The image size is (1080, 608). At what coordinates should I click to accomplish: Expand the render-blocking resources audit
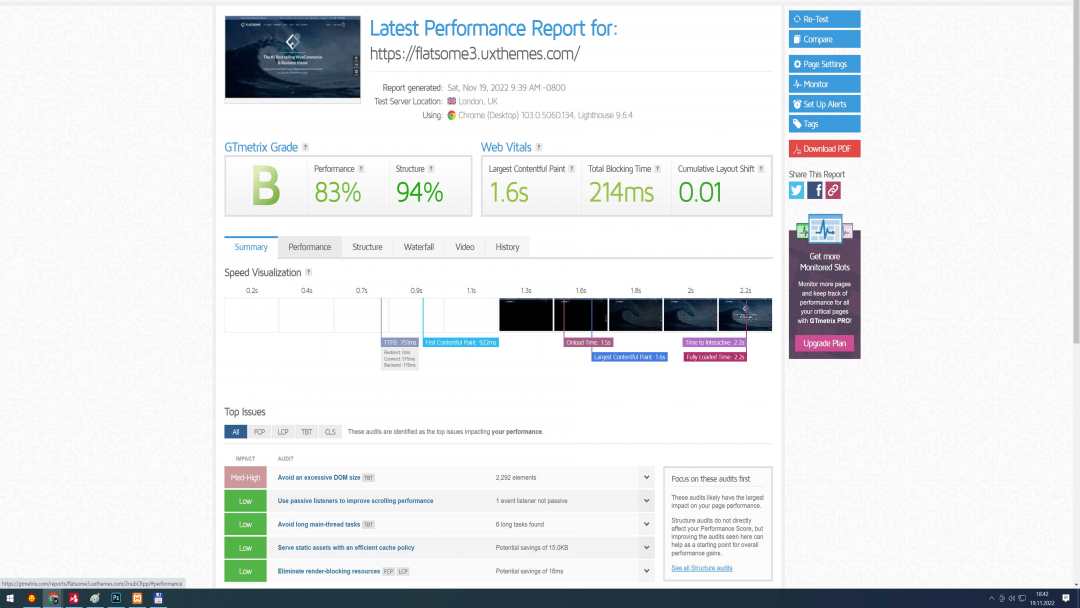click(x=647, y=571)
